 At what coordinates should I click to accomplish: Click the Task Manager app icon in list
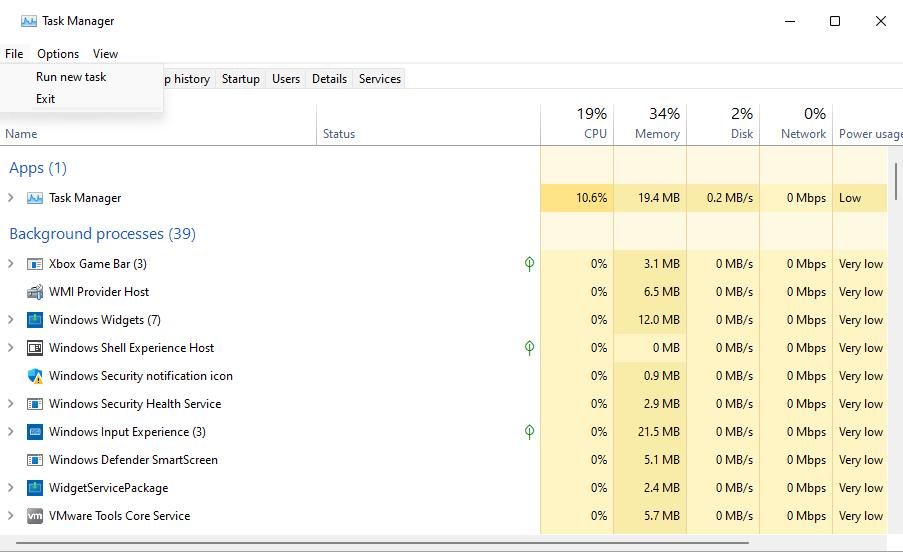click(x=35, y=198)
